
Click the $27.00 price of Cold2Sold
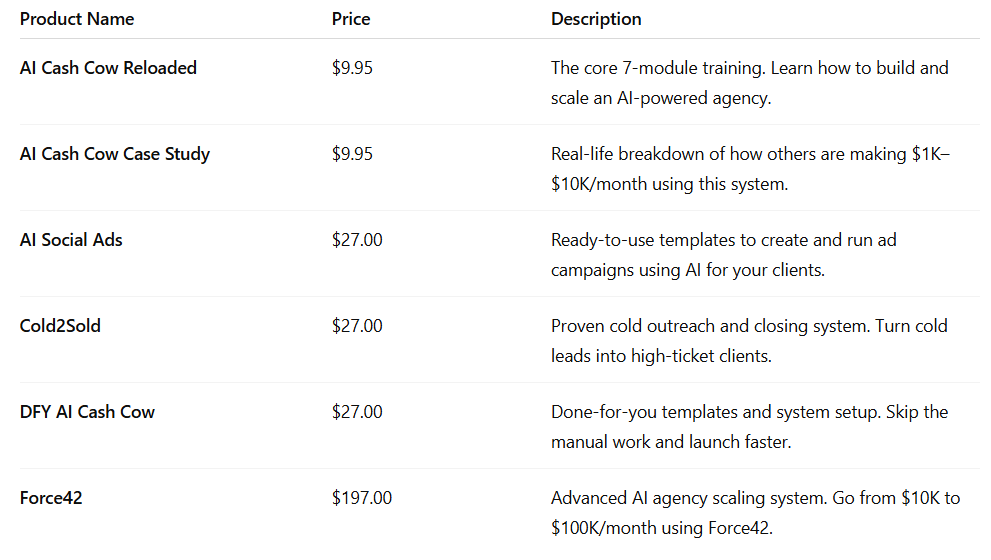pos(357,326)
